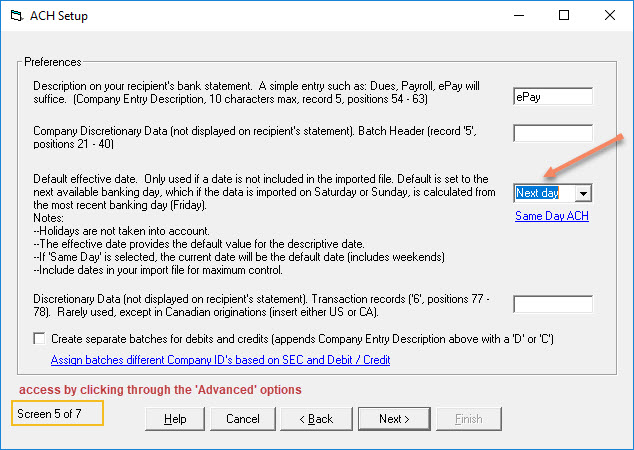This screenshot has height=450, width=634.
Task: Click the transaction Discretionary Data input field
Action: [x=553, y=304]
